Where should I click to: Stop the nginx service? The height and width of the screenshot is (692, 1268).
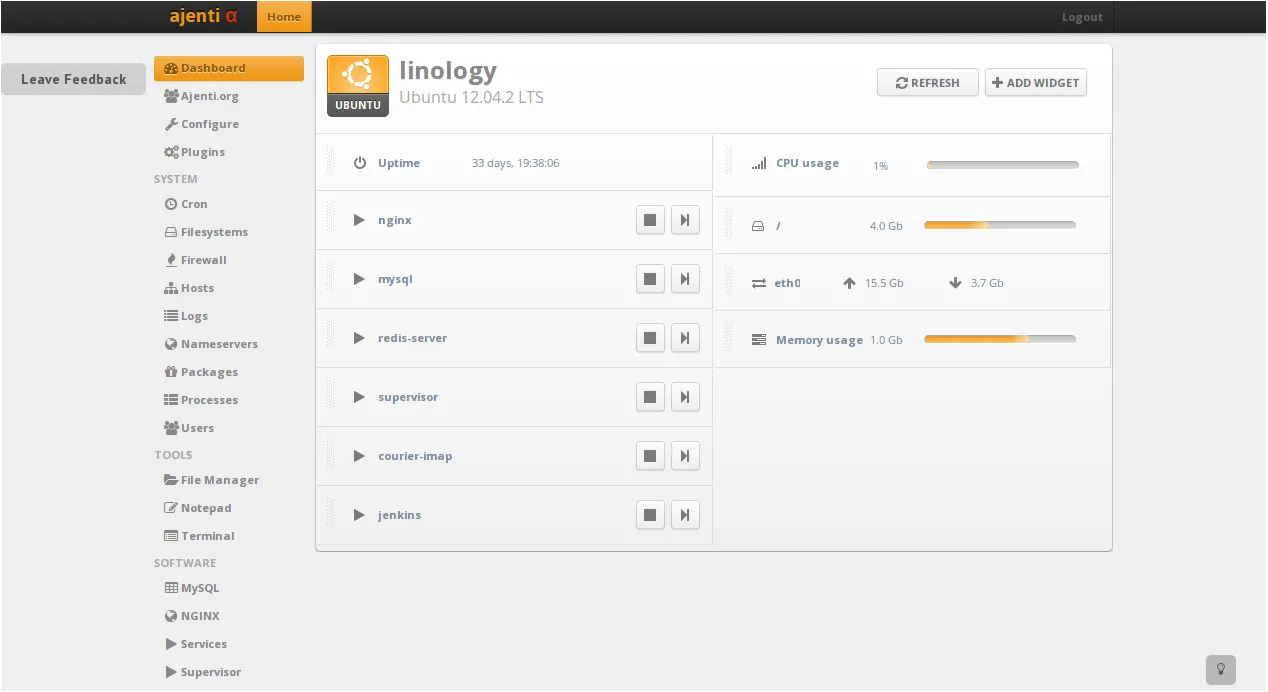pos(650,220)
